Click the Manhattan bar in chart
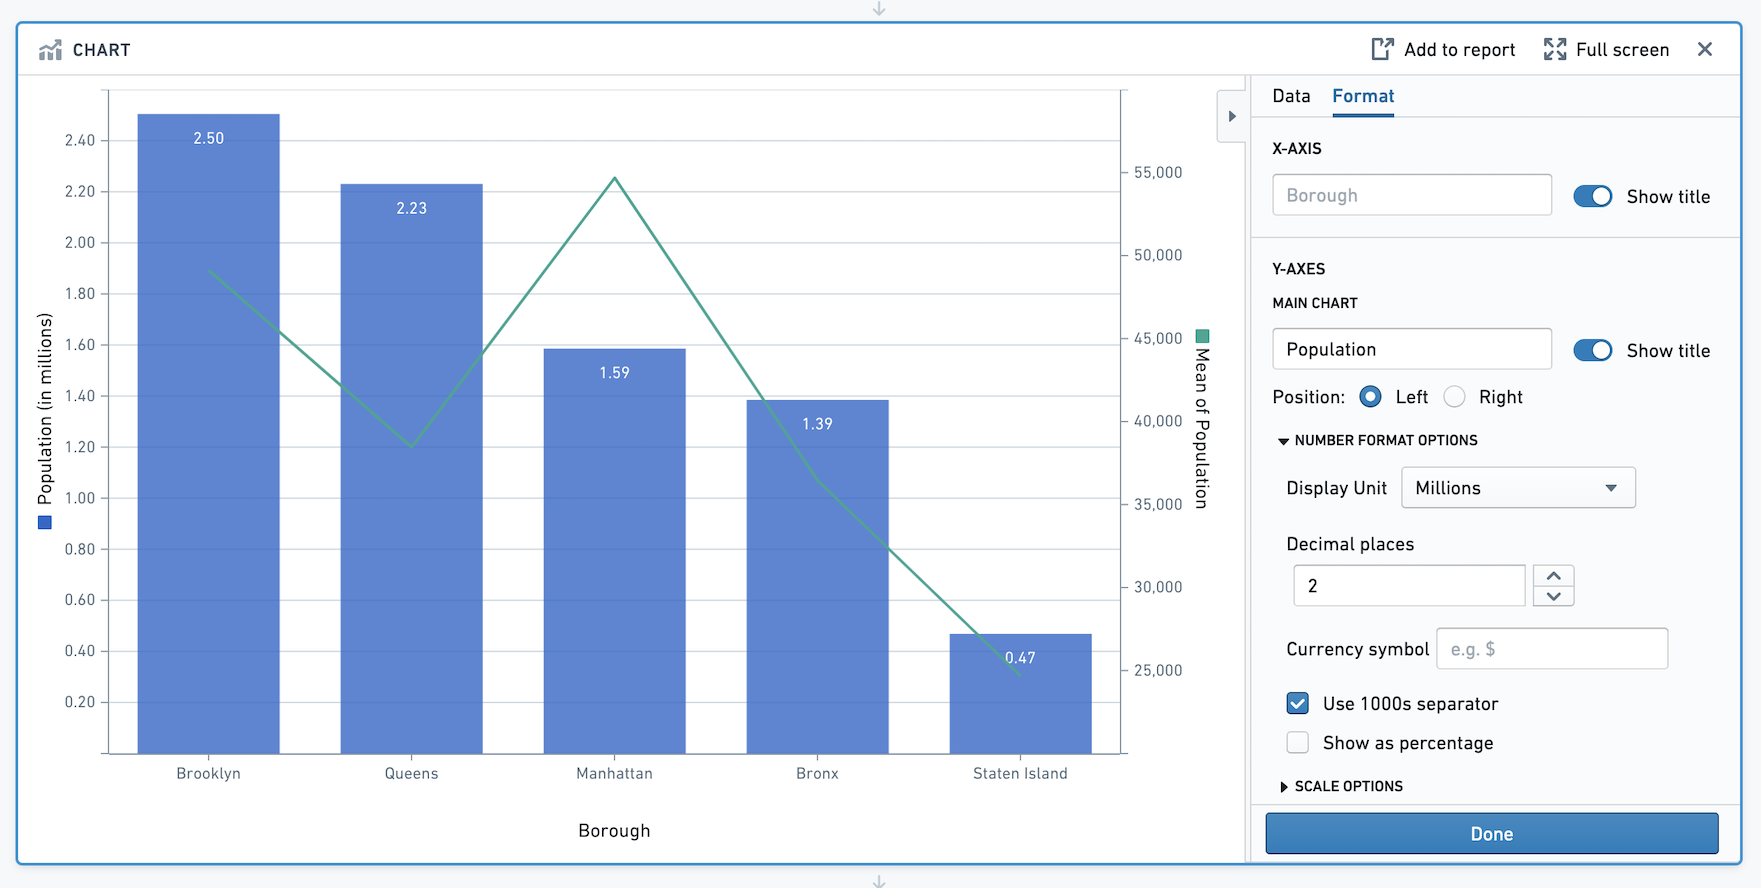The image size is (1761, 888). click(x=614, y=551)
